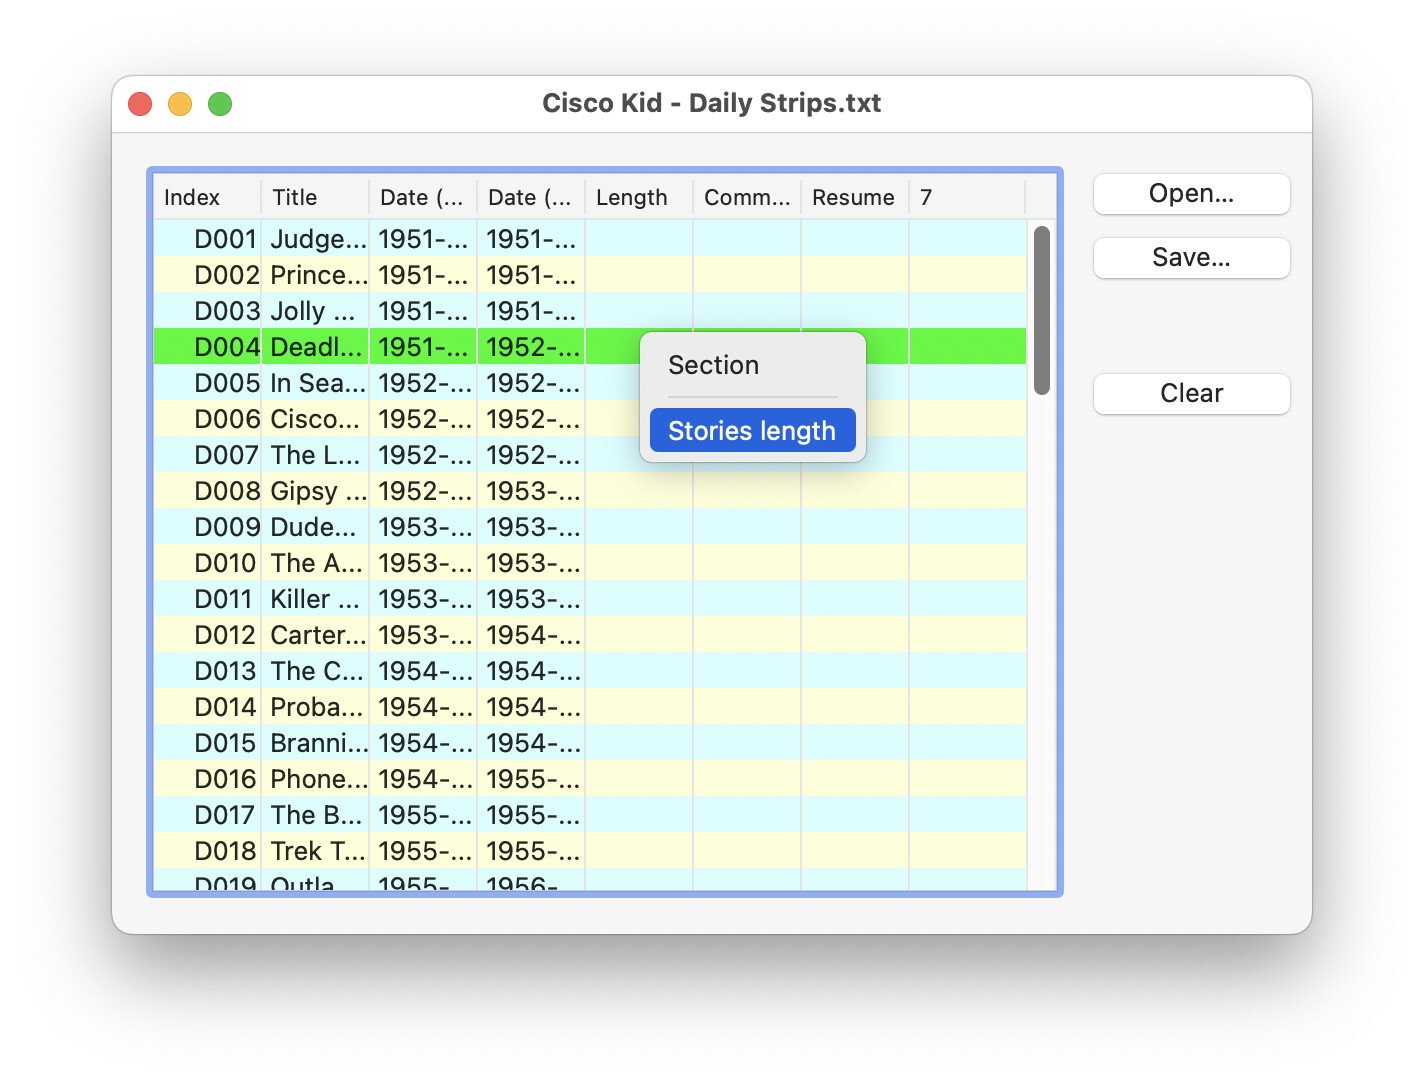
Task: Click the Clear button
Action: (1190, 394)
